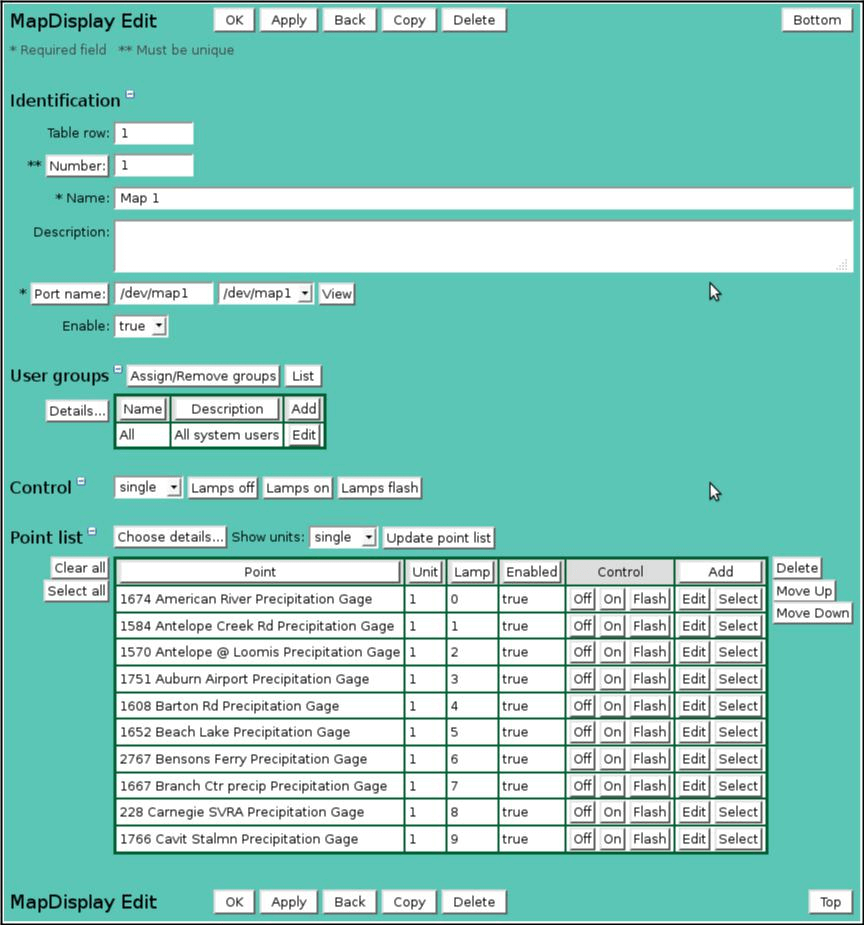Viewport: 864px width, 925px height.
Task: Sort user groups by Description column
Action: tap(227, 409)
